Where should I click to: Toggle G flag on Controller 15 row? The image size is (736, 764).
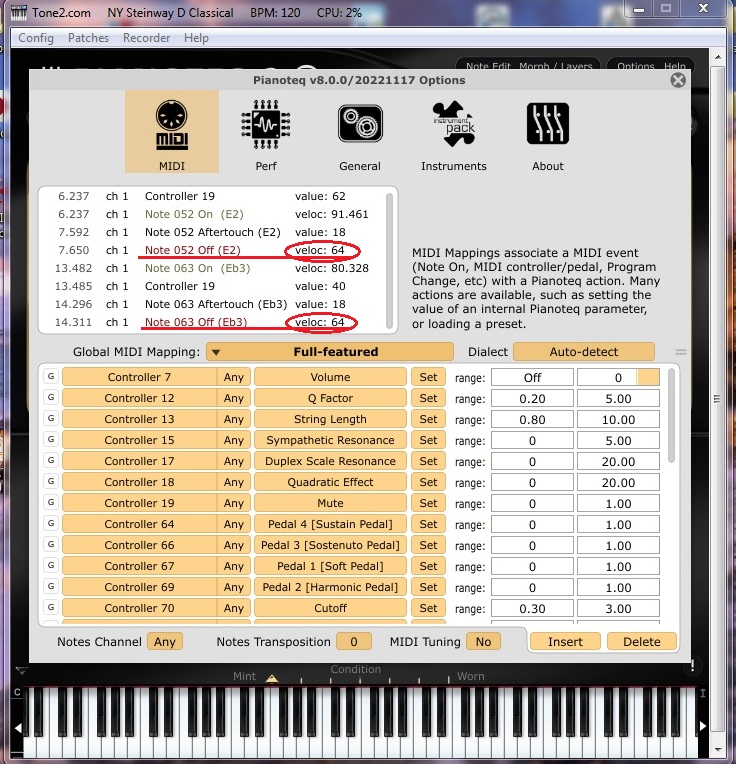point(51,439)
